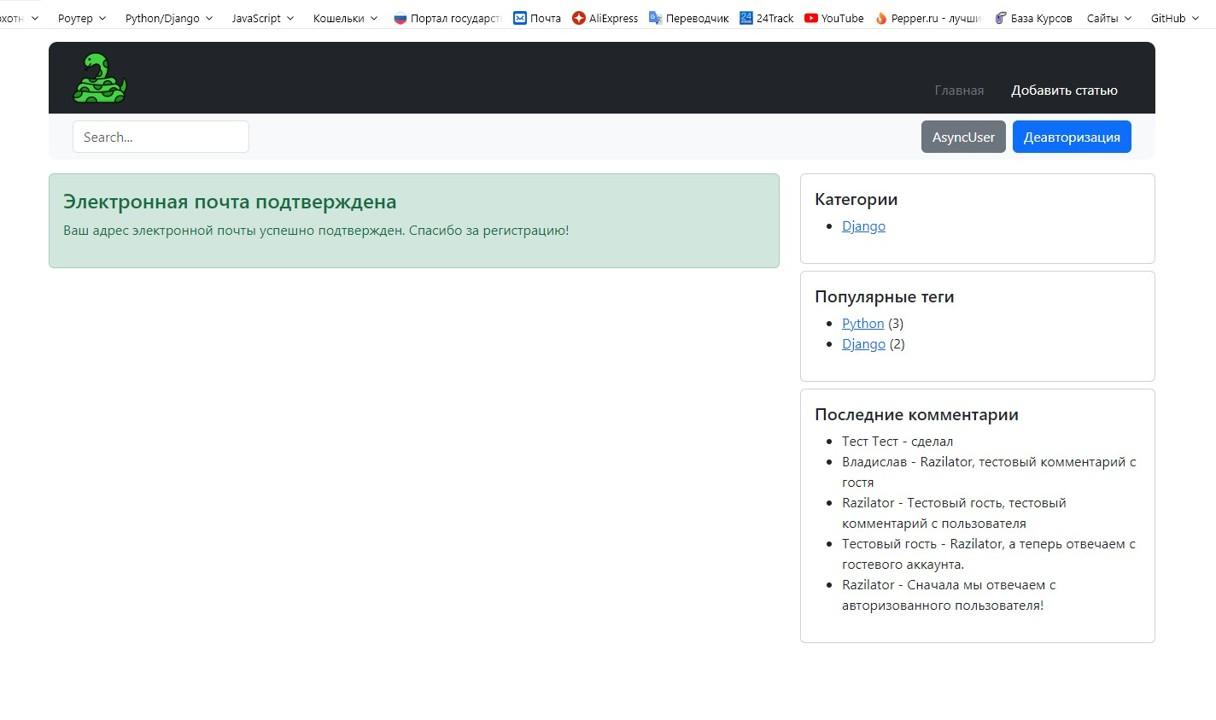Click the comment 'Razilator - Тестовый гость, тестовый'
Screen dimensions: 1216x720
[x=954, y=513]
